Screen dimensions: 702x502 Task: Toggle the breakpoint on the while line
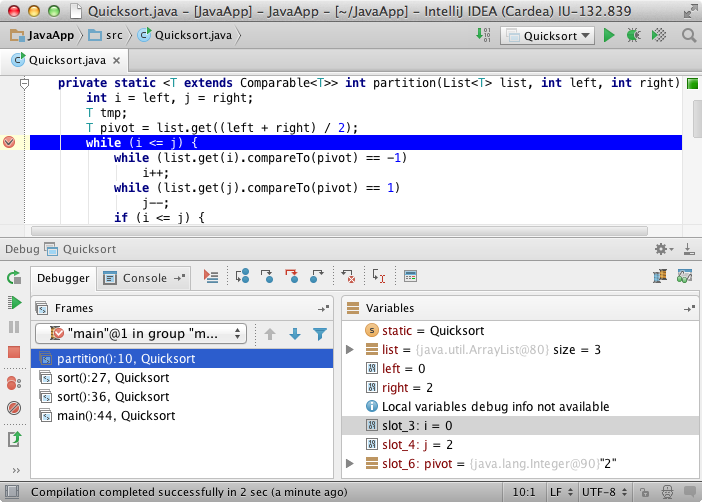[10, 143]
